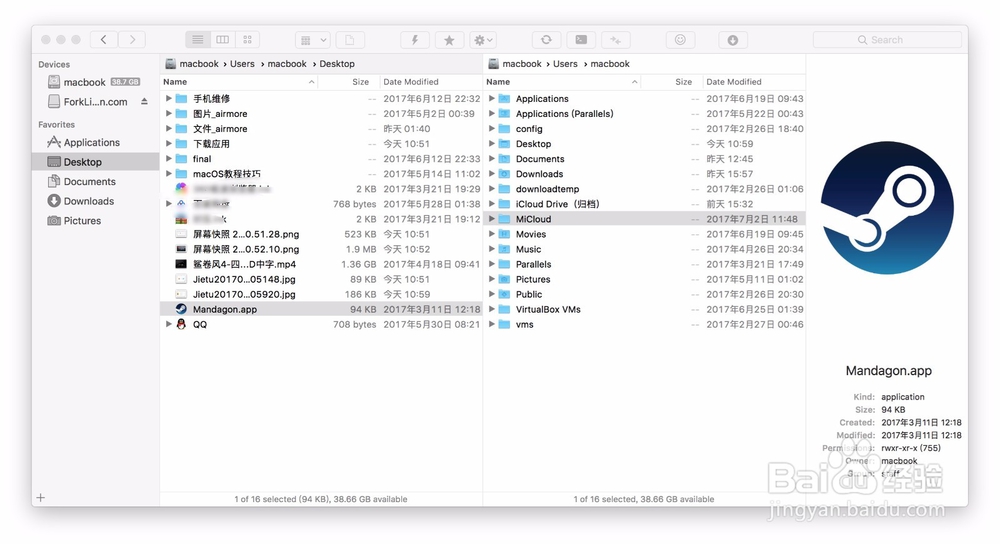This screenshot has width=1000, height=544.
Task: Go back with the left arrow button
Action: coord(103,40)
